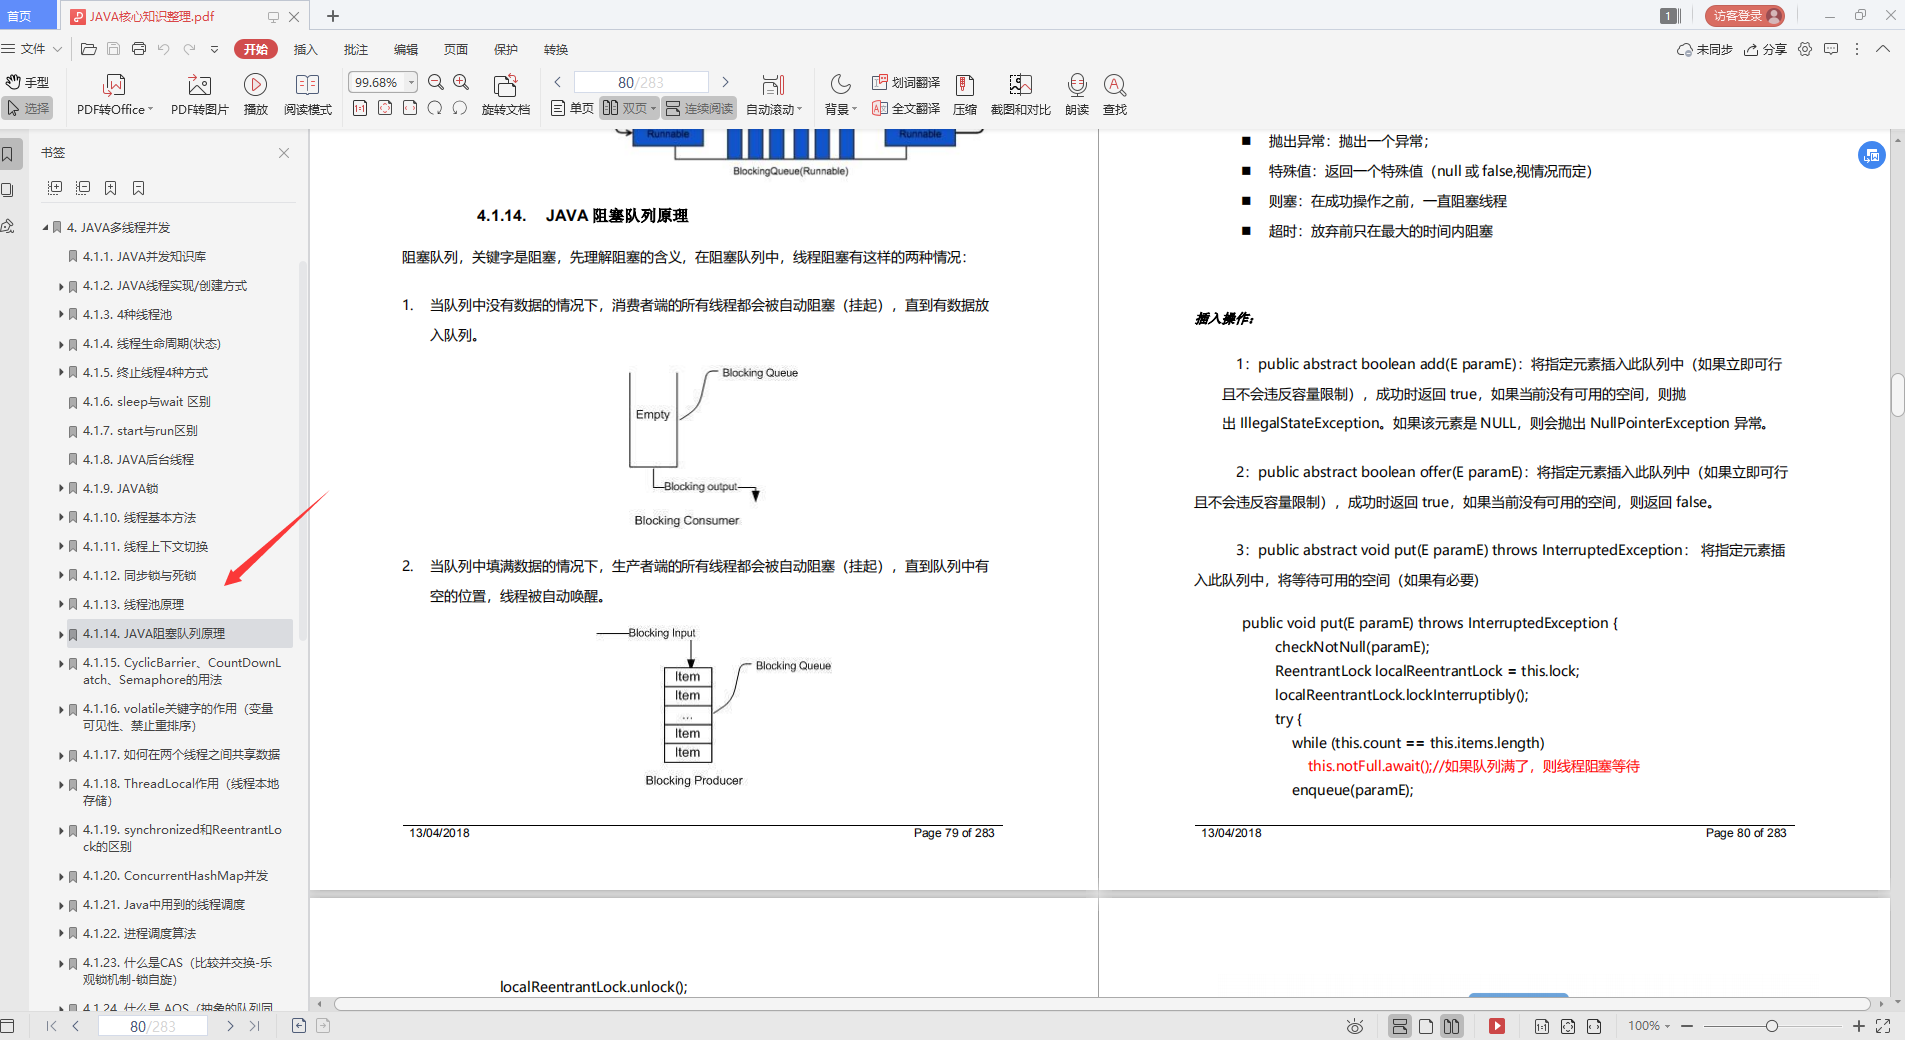
Task: Click the open folder icon
Action: coord(88,49)
